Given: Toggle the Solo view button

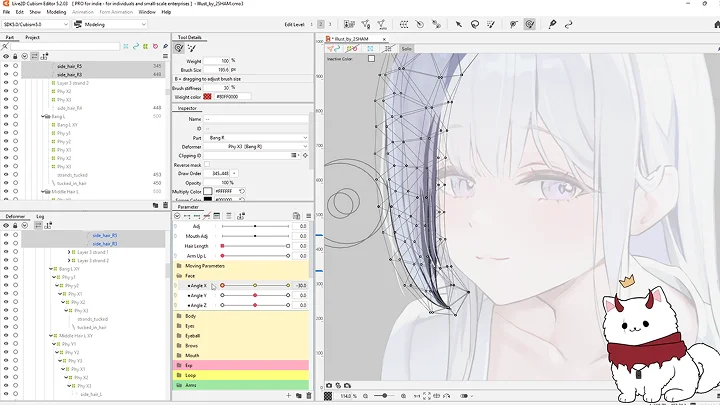Looking at the screenshot, I should (x=406, y=49).
